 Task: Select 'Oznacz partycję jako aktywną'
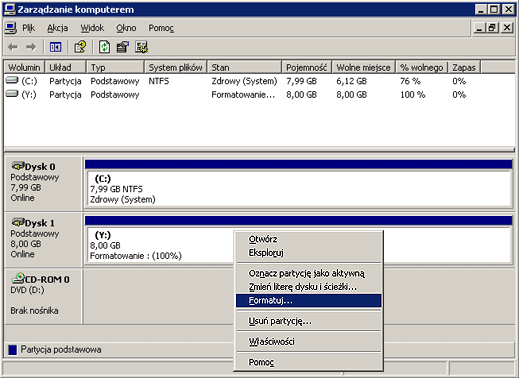pos(309,273)
